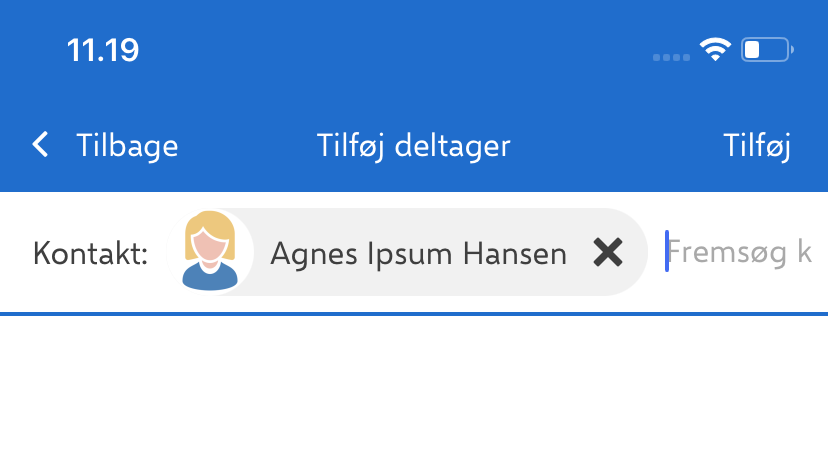Click the empty white area below contact row
828x461 pixels.
point(414,390)
